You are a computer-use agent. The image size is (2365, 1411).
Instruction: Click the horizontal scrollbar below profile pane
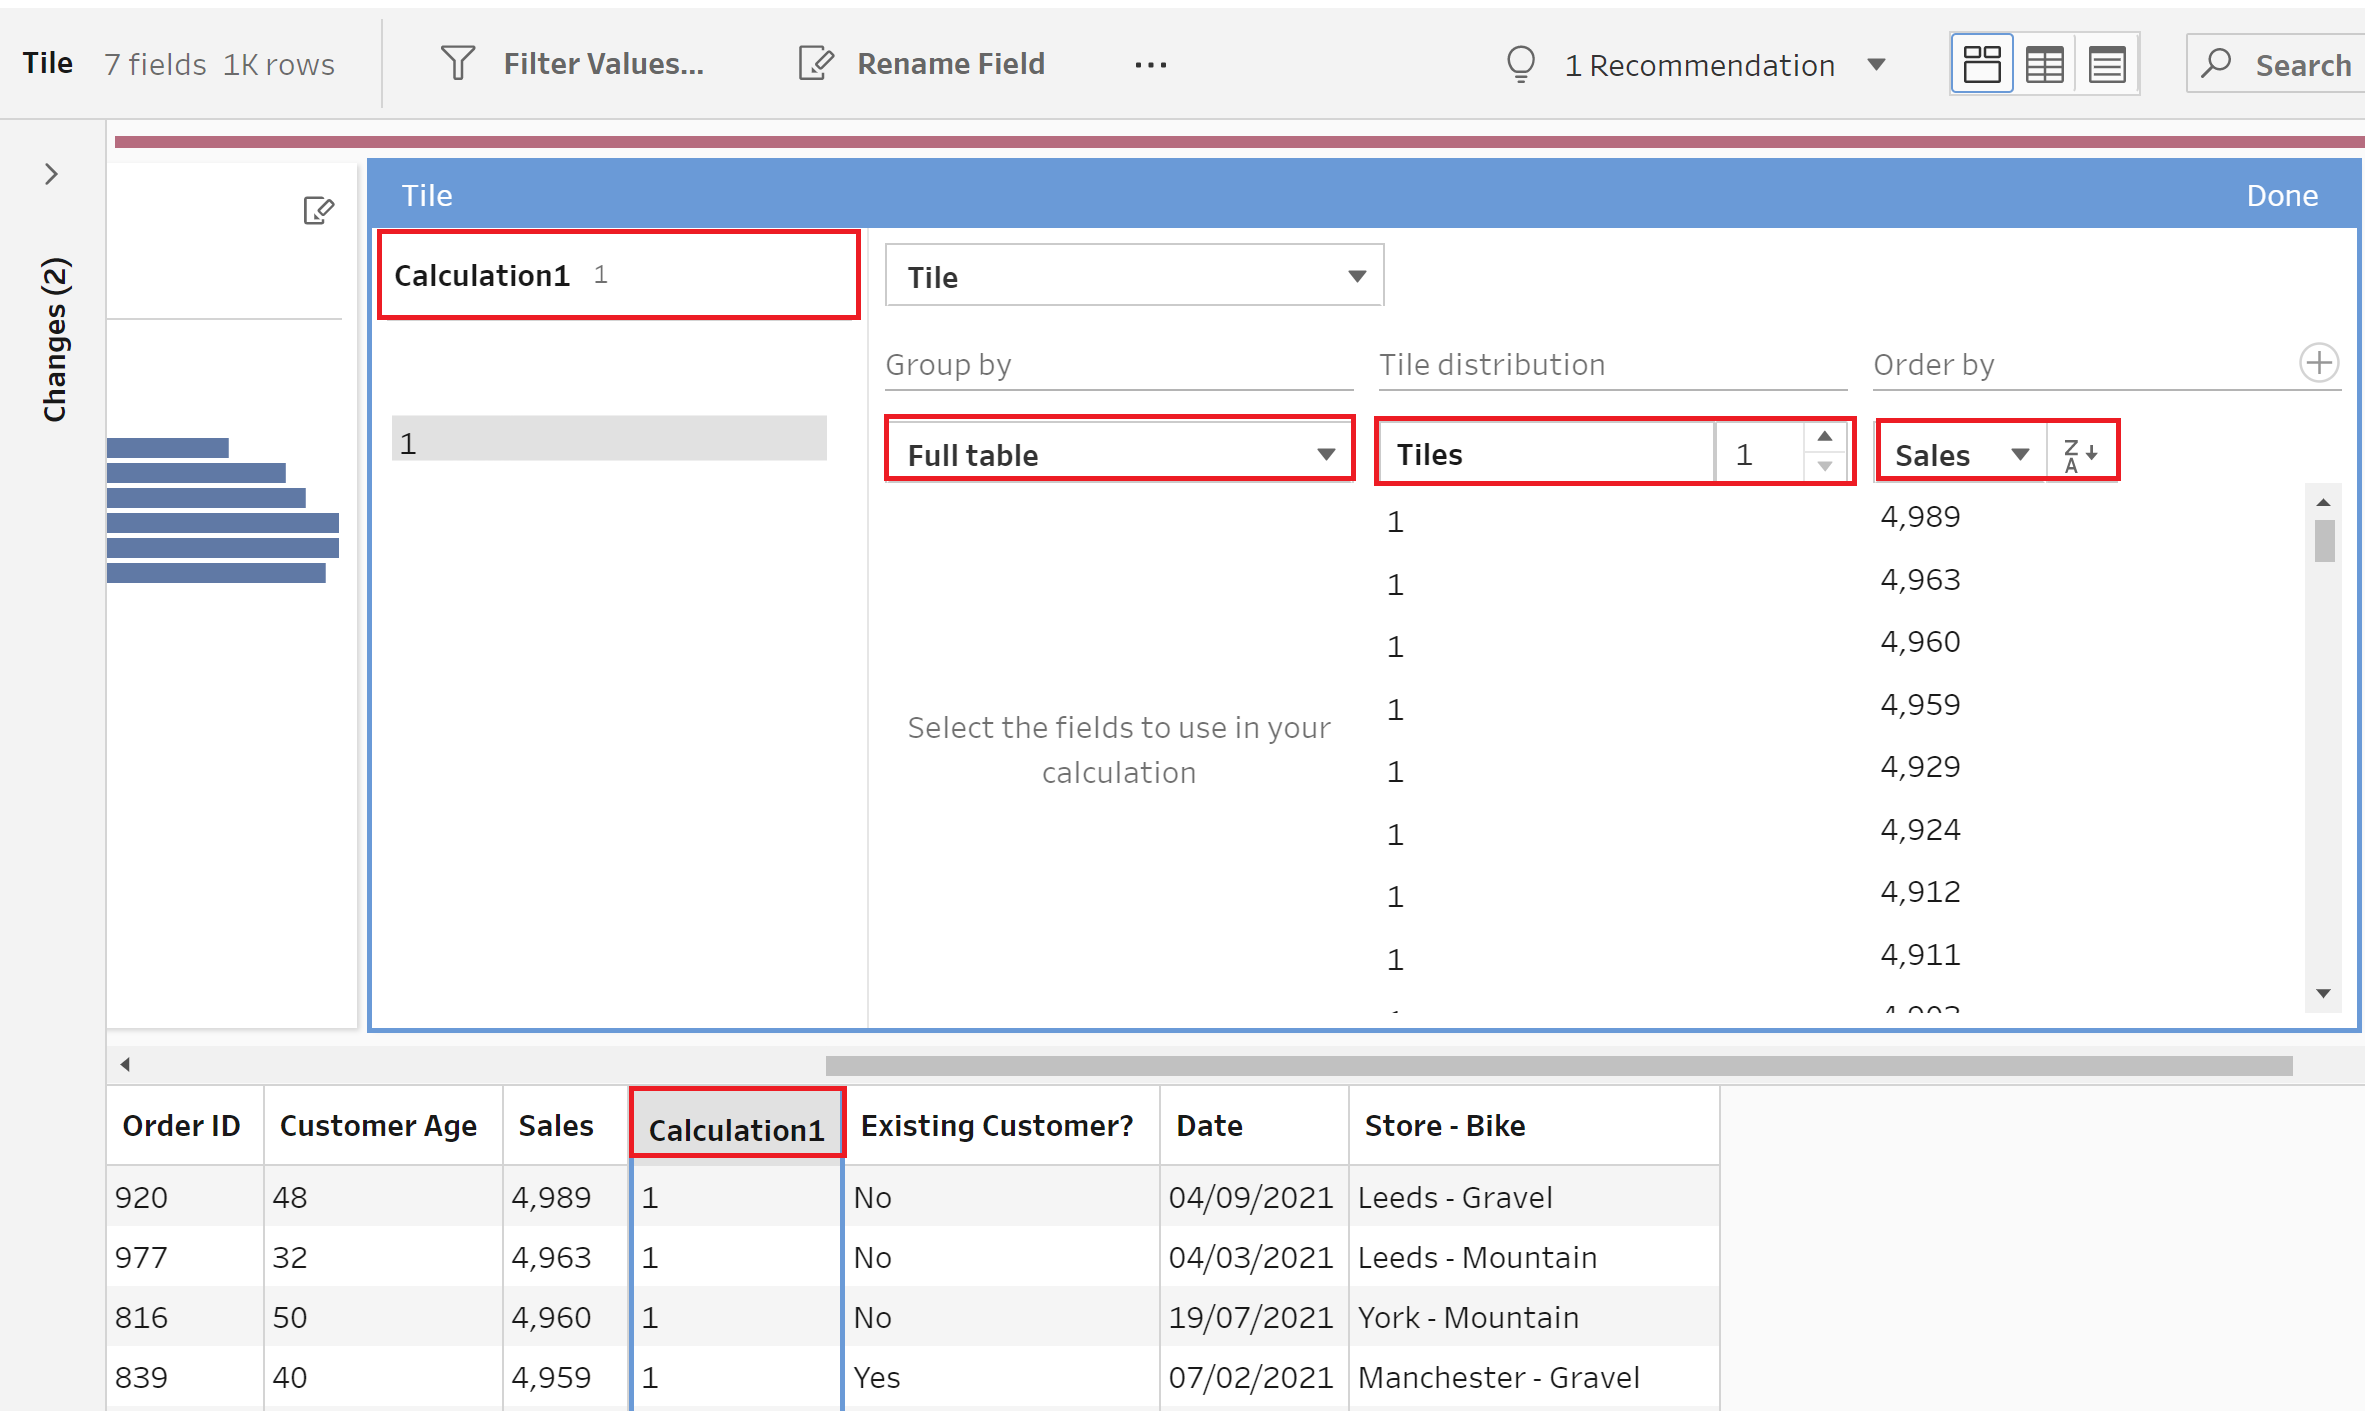[x=1558, y=1066]
